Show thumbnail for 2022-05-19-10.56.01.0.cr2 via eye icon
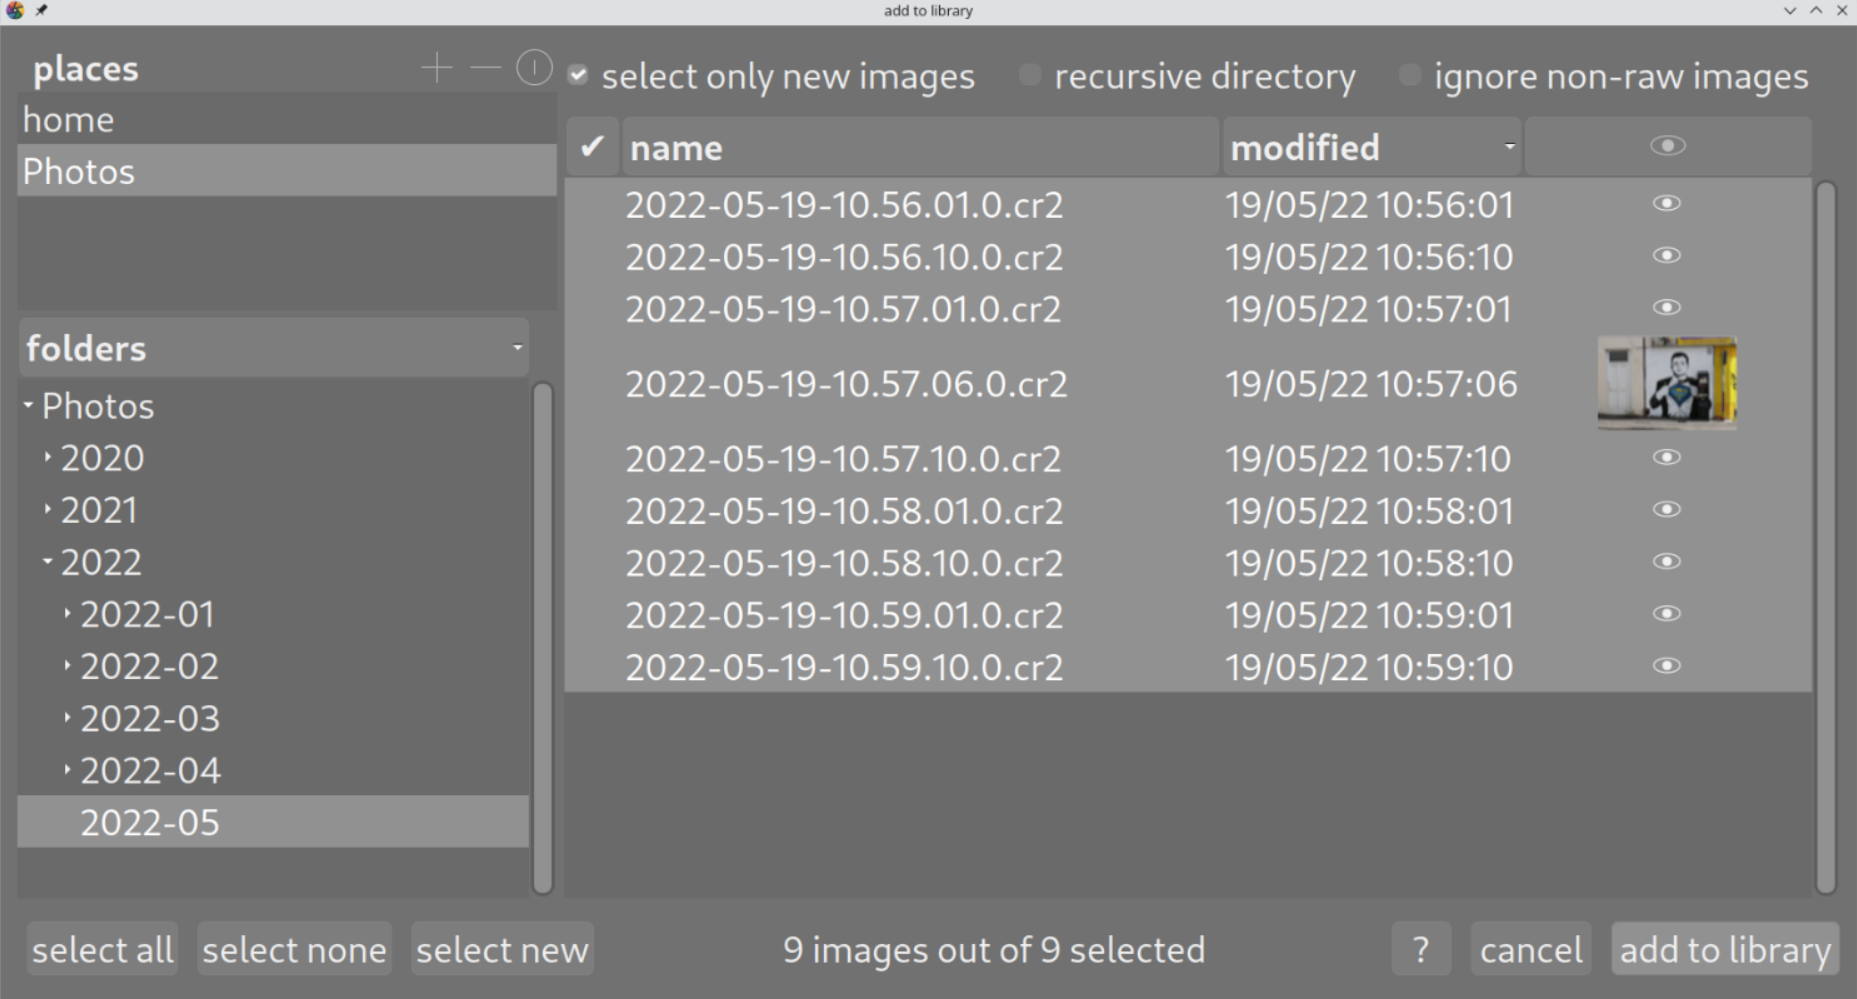Image resolution: width=1857 pixels, height=999 pixels. point(1666,204)
